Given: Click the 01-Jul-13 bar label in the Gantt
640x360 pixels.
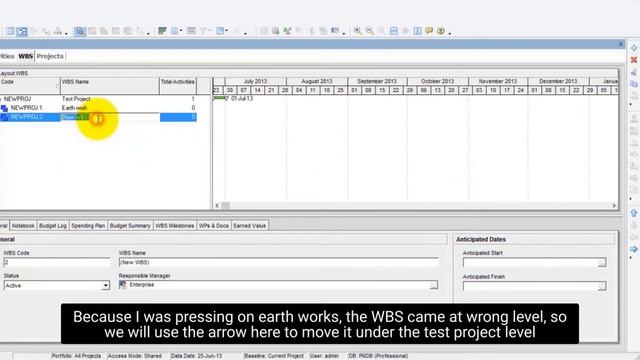Looking at the screenshot, I should (242, 99).
